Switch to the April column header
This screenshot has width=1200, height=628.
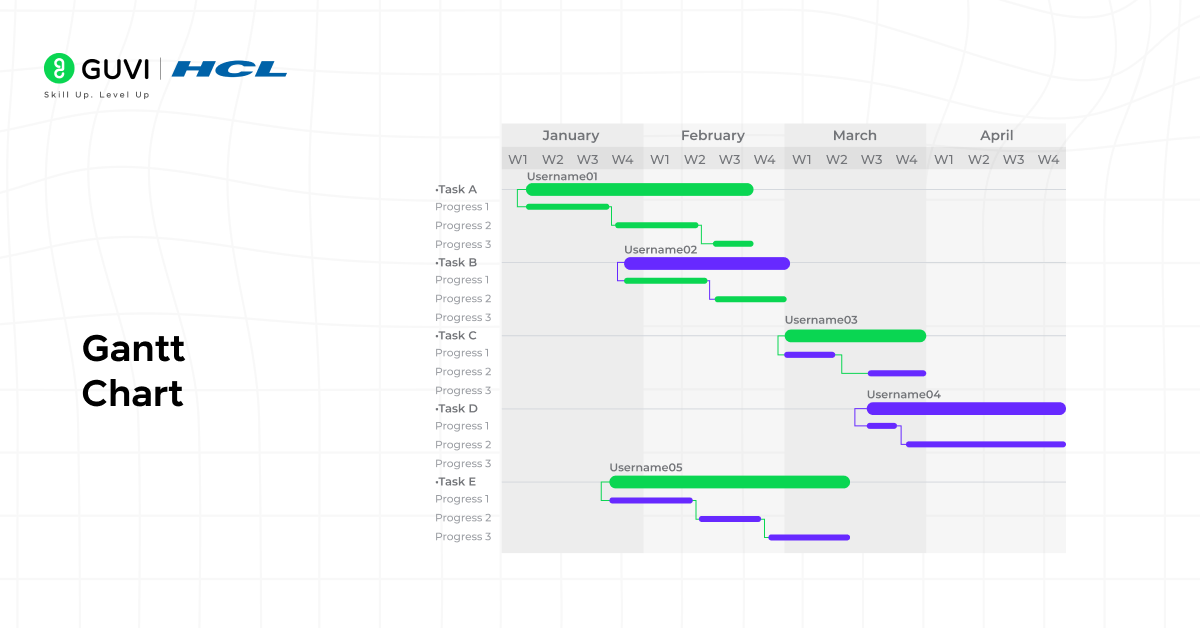(x=996, y=135)
